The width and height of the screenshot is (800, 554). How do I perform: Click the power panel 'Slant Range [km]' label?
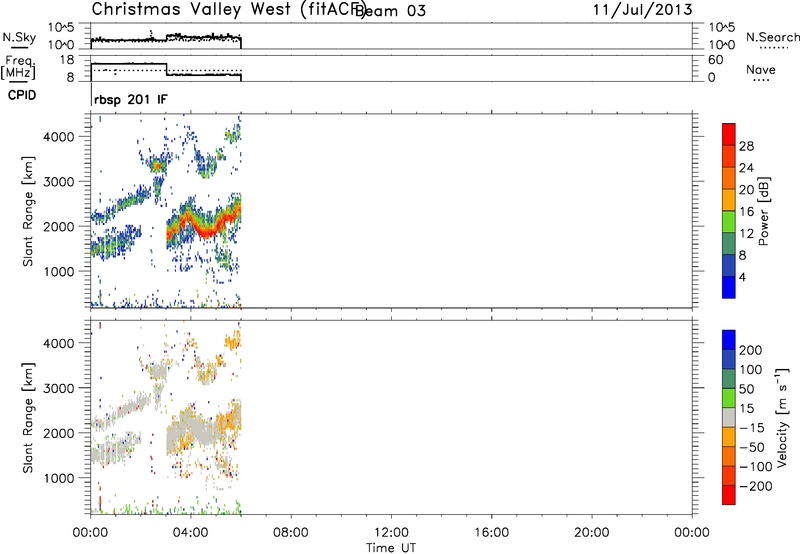click(28, 211)
